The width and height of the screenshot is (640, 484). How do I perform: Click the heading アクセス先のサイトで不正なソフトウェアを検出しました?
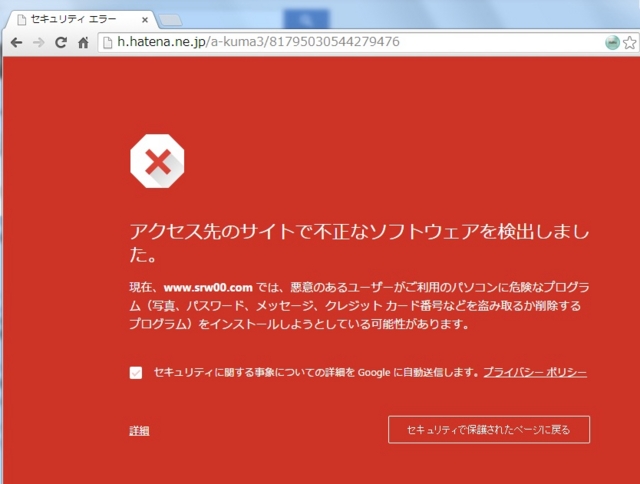coord(359,243)
